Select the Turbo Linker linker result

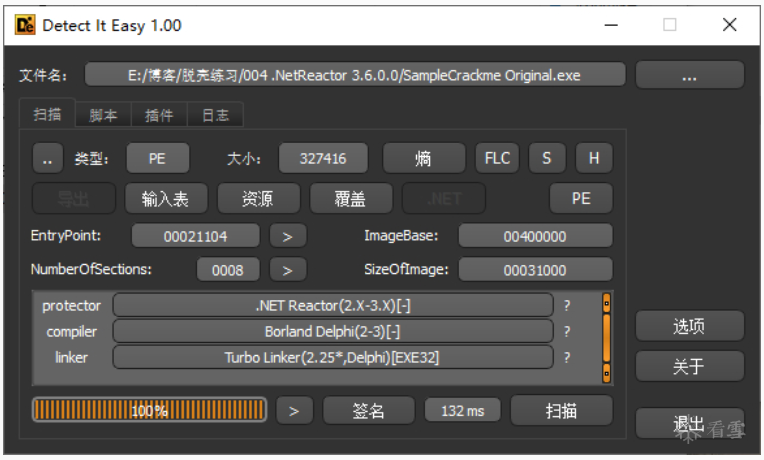pyautogui.click(x=333, y=358)
